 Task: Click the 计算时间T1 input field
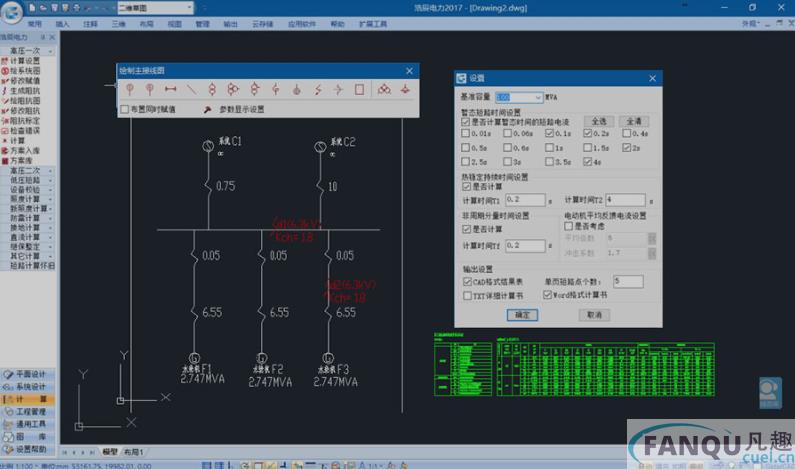click(x=525, y=200)
